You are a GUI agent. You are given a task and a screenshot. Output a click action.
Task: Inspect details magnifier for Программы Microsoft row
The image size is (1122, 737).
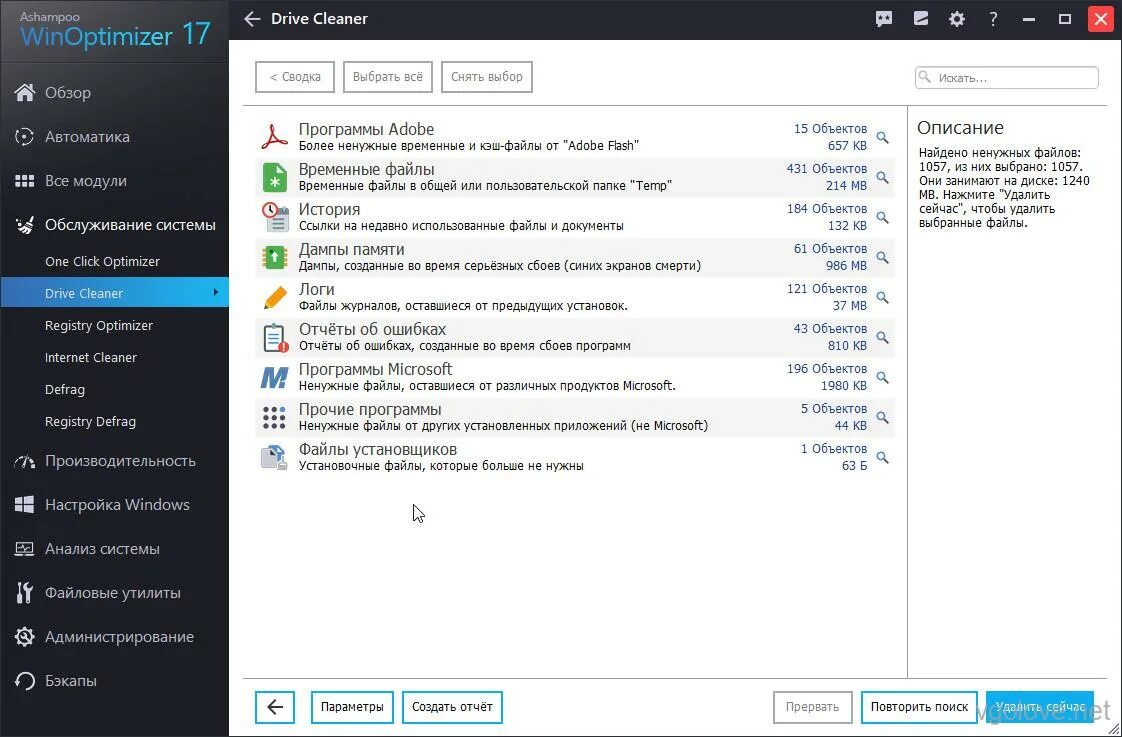[x=883, y=378]
